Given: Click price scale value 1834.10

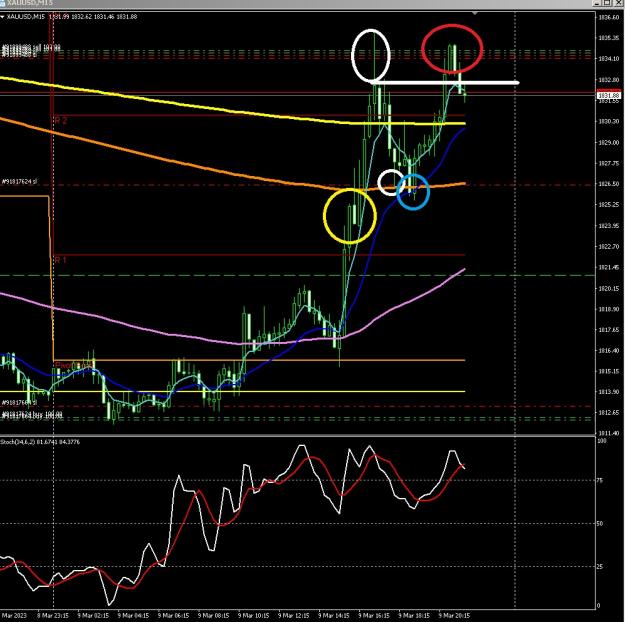Looking at the screenshot, I should [608, 59].
